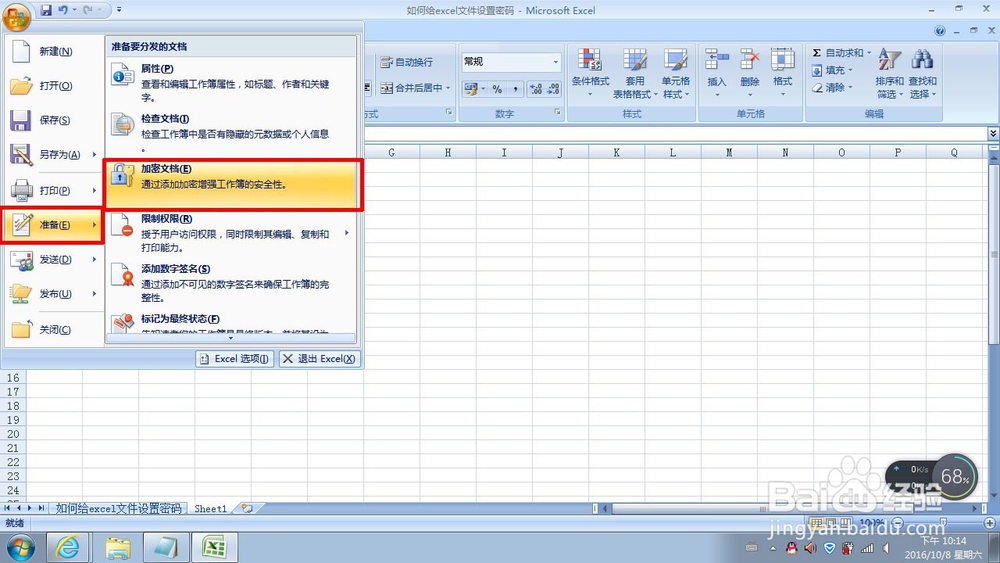
Task: Open Cell Styles (单元格样式)
Action: coord(676,73)
